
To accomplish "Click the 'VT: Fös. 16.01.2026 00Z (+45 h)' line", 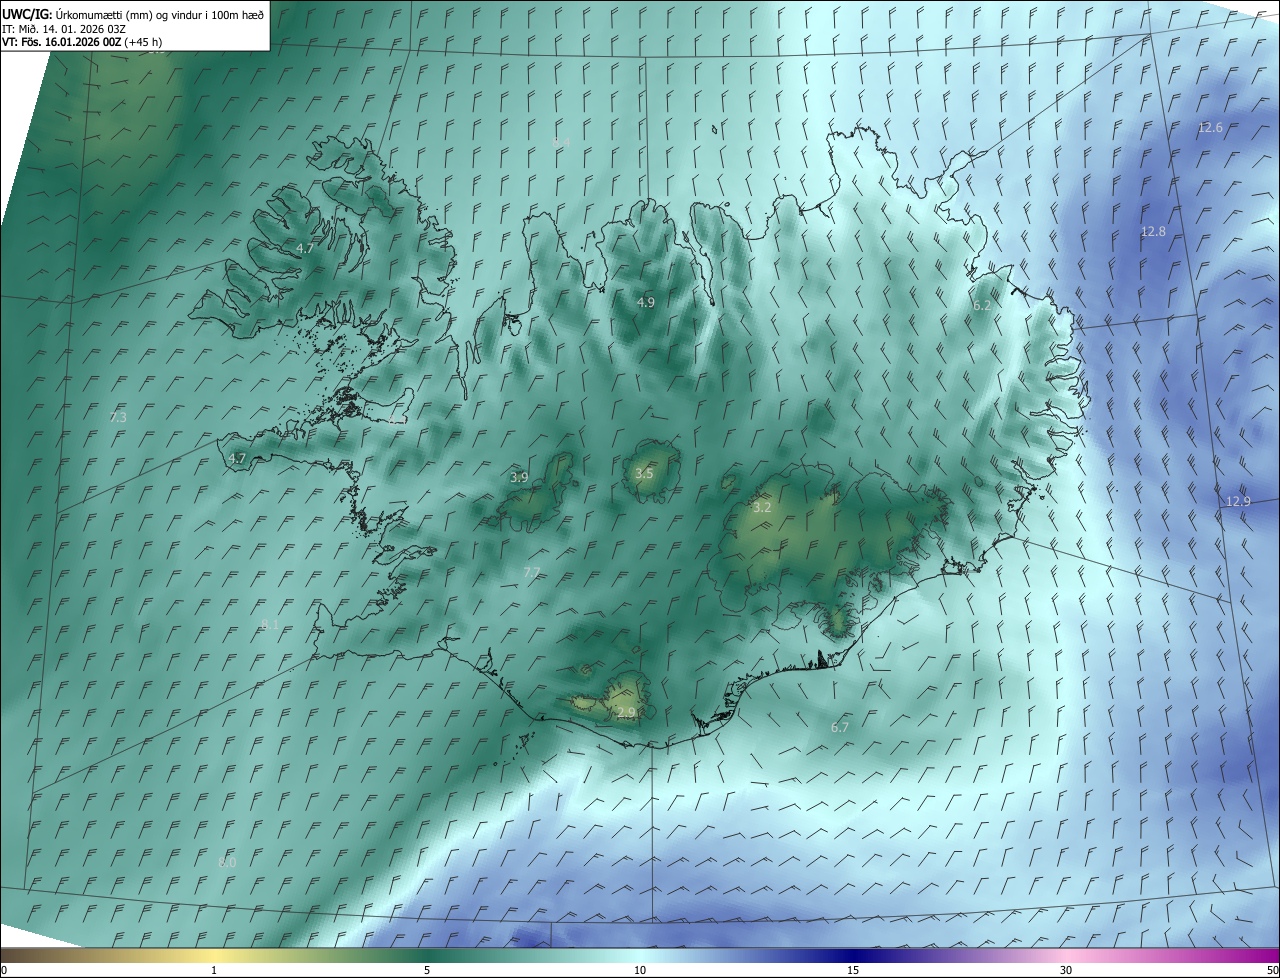I will (82, 42).
